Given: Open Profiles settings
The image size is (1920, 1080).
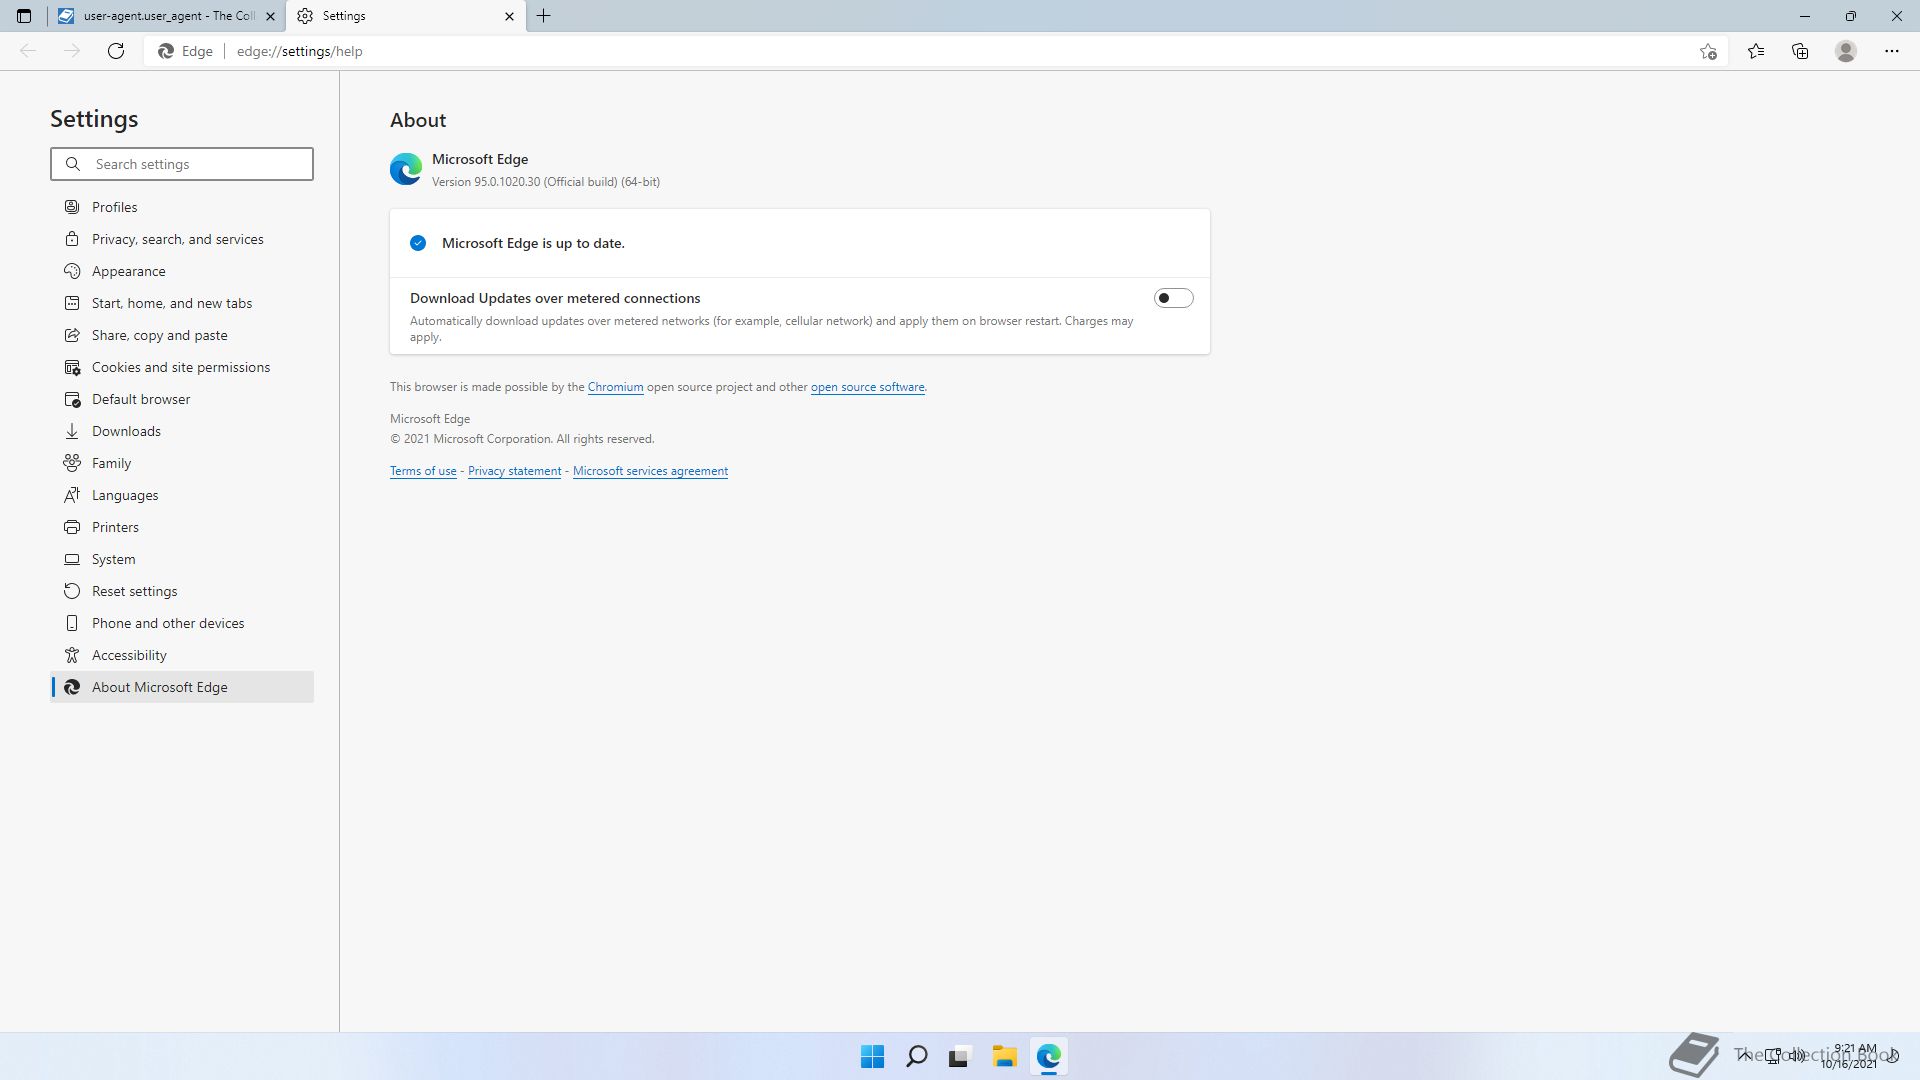Looking at the screenshot, I should (x=182, y=207).
